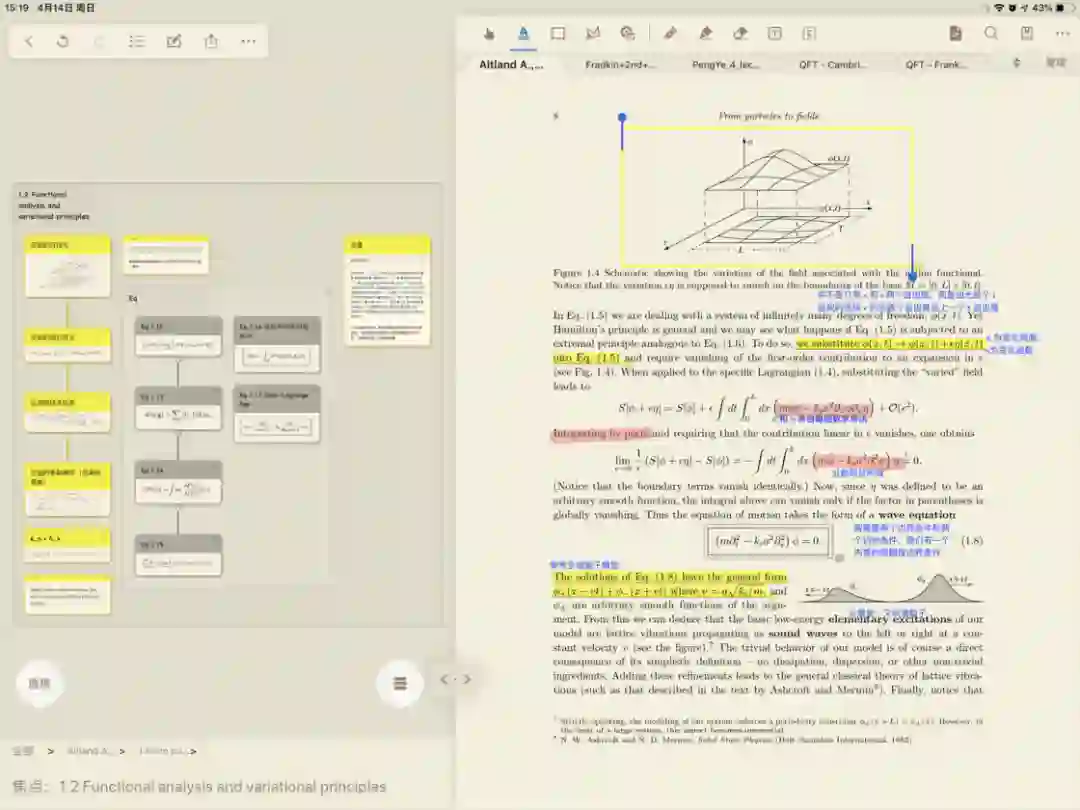The width and height of the screenshot is (1080, 810).
Task: Select the text highlight tool
Action: (x=523, y=33)
